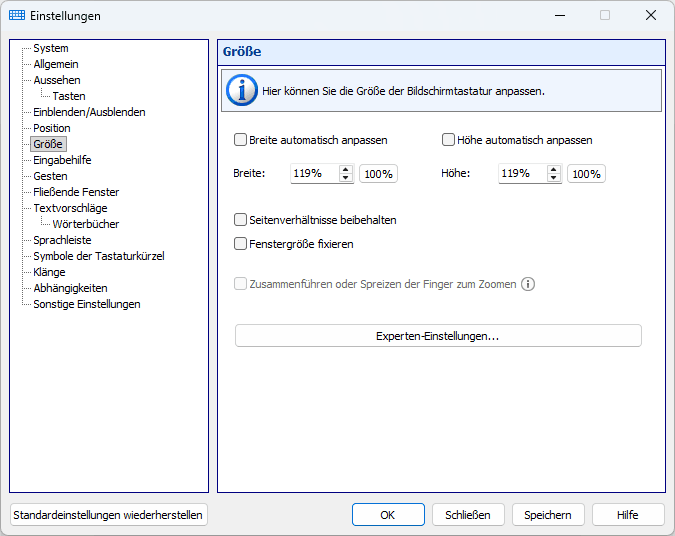675x536 pixels.
Task: Select System in the settings tree
Action: pos(51,48)
